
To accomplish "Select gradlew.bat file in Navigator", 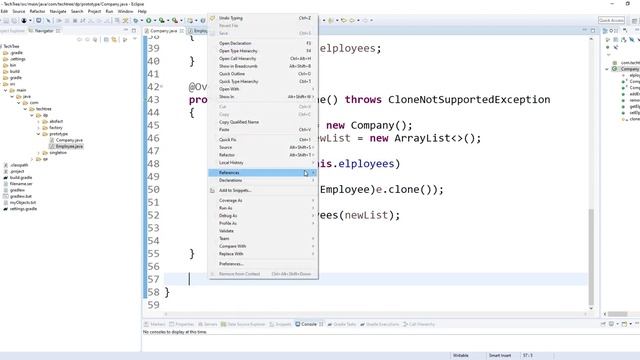I will [20, 196].
